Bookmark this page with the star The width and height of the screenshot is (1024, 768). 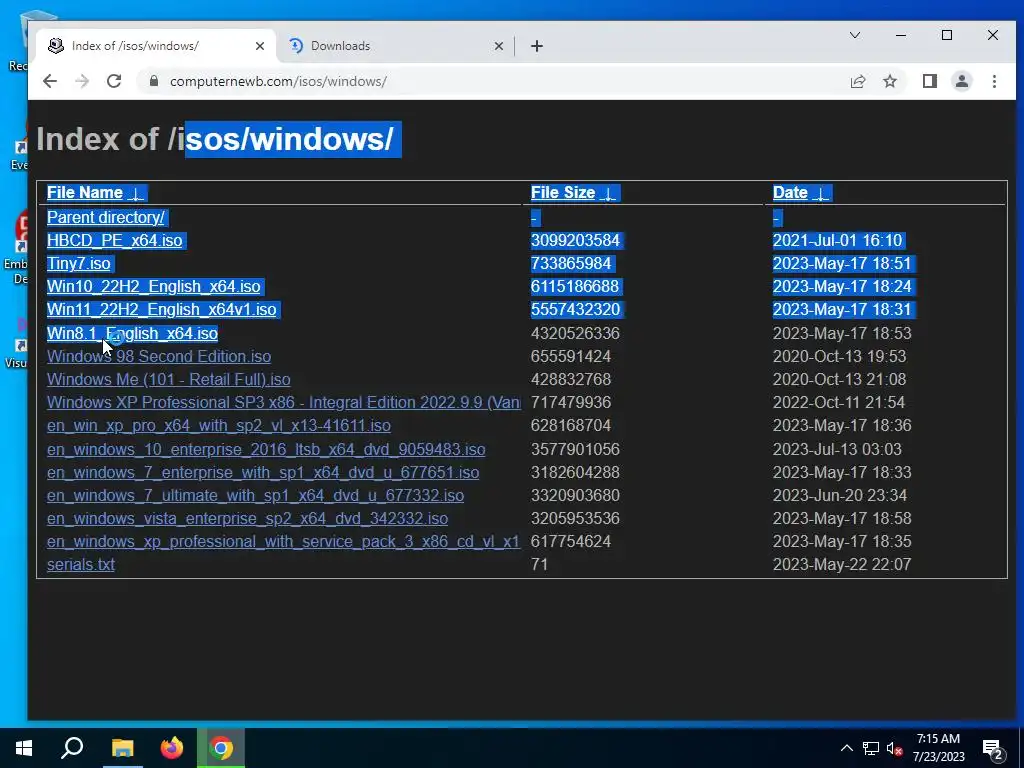pos(889,81)
